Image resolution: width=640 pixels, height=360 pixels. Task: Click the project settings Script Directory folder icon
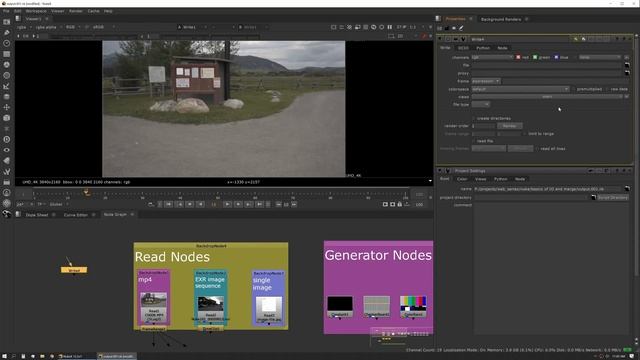593,198
